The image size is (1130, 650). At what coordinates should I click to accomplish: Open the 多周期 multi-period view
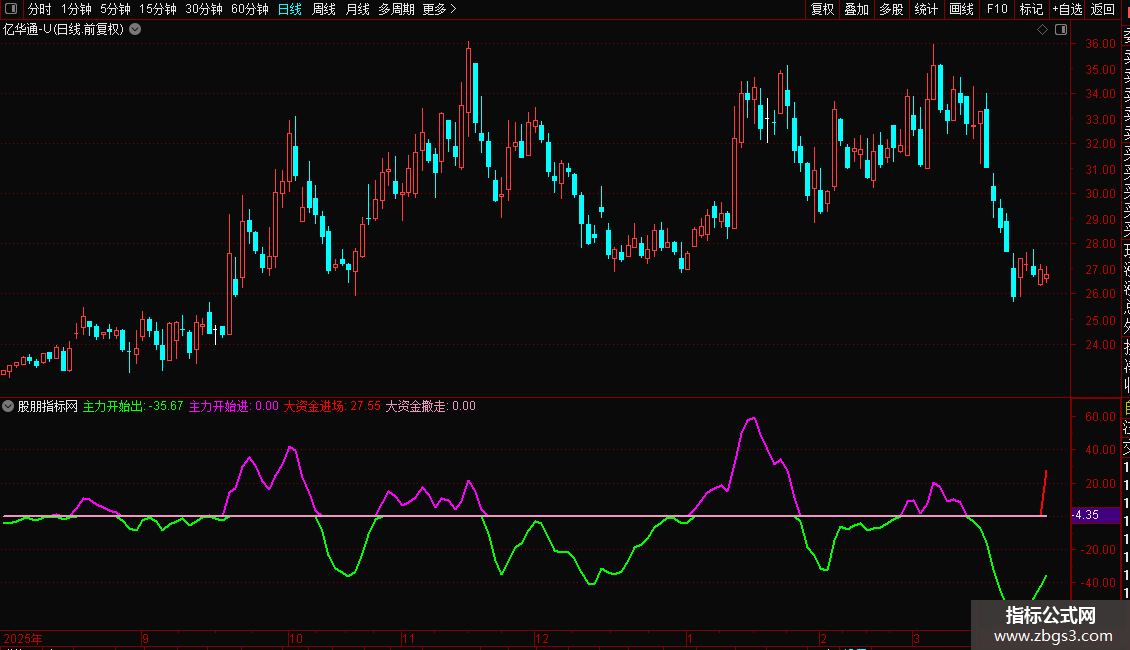click(396, 9)
